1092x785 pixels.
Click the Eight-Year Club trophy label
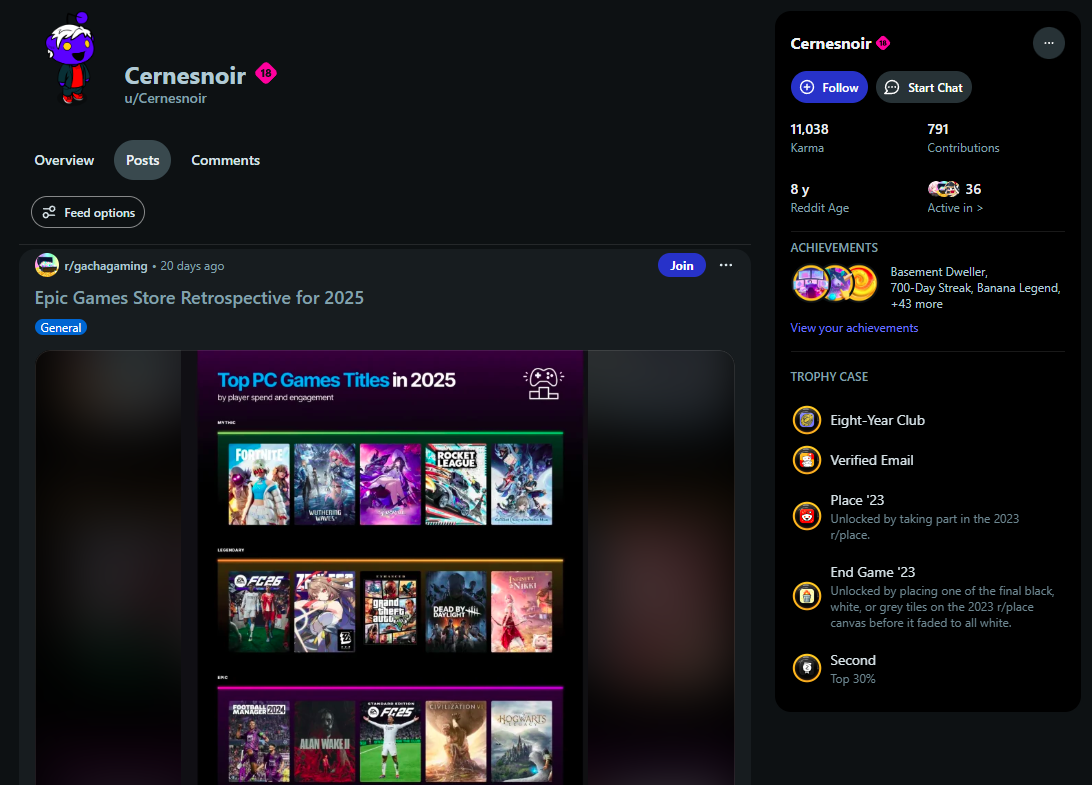tap(878, 420)
